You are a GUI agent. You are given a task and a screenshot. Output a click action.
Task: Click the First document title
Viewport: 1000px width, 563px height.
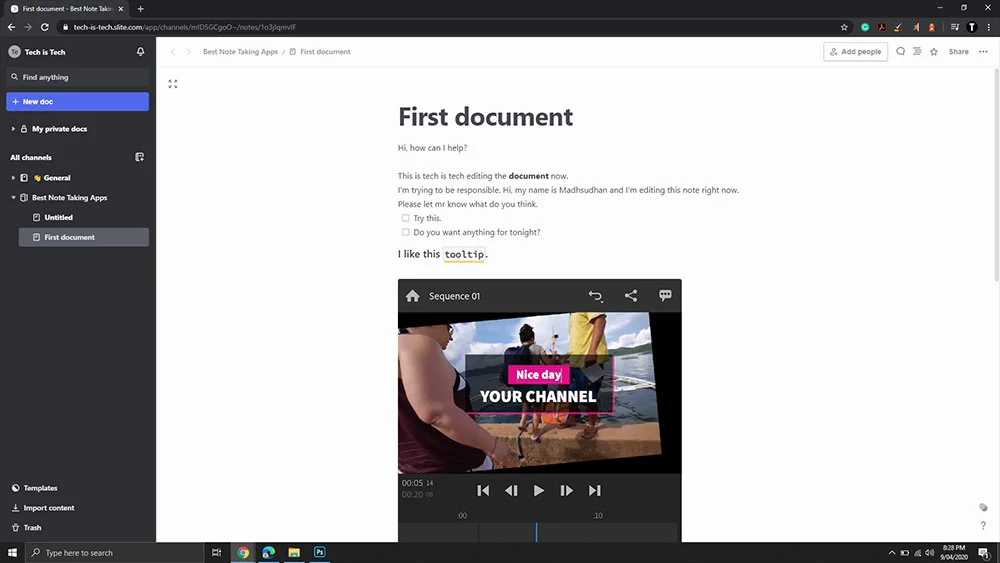pos(485,117)
